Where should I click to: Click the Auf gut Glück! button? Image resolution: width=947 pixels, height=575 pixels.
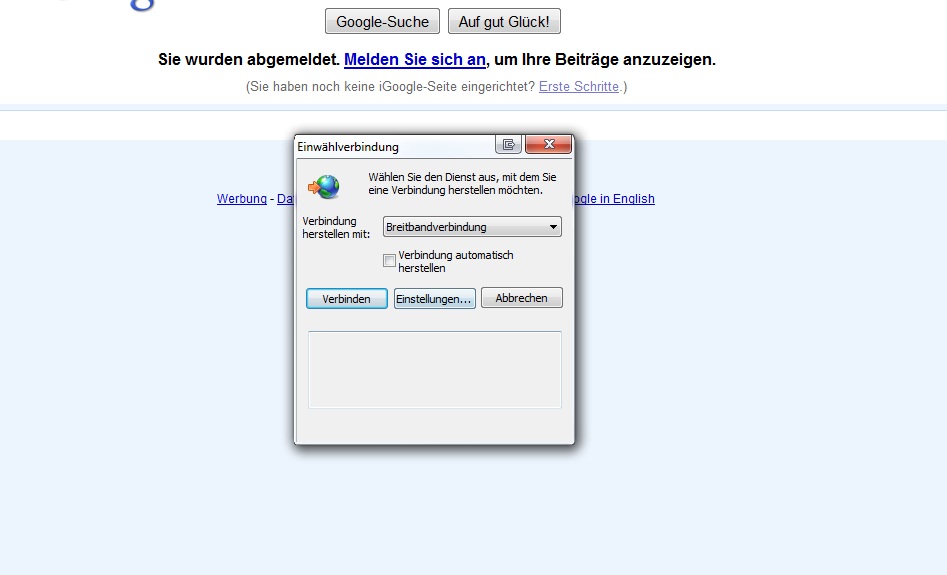pos(504,21)
